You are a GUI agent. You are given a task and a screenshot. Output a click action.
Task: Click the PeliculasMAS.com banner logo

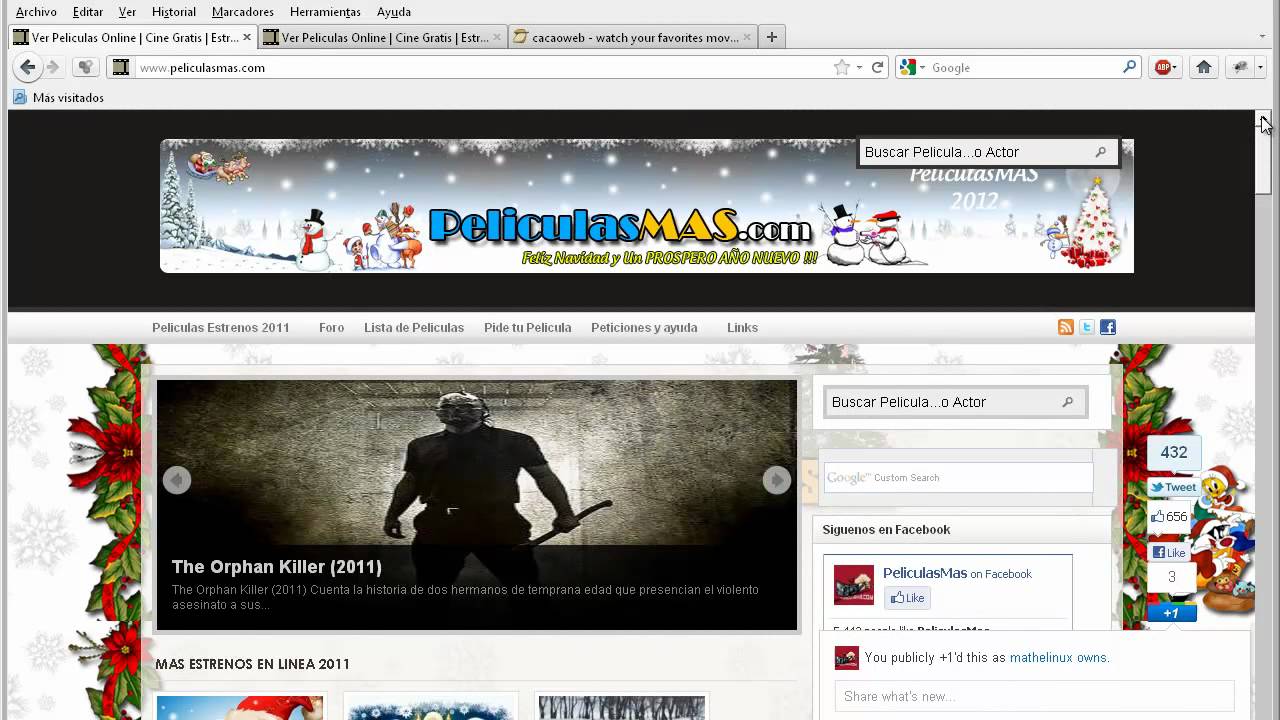(619, 226)
